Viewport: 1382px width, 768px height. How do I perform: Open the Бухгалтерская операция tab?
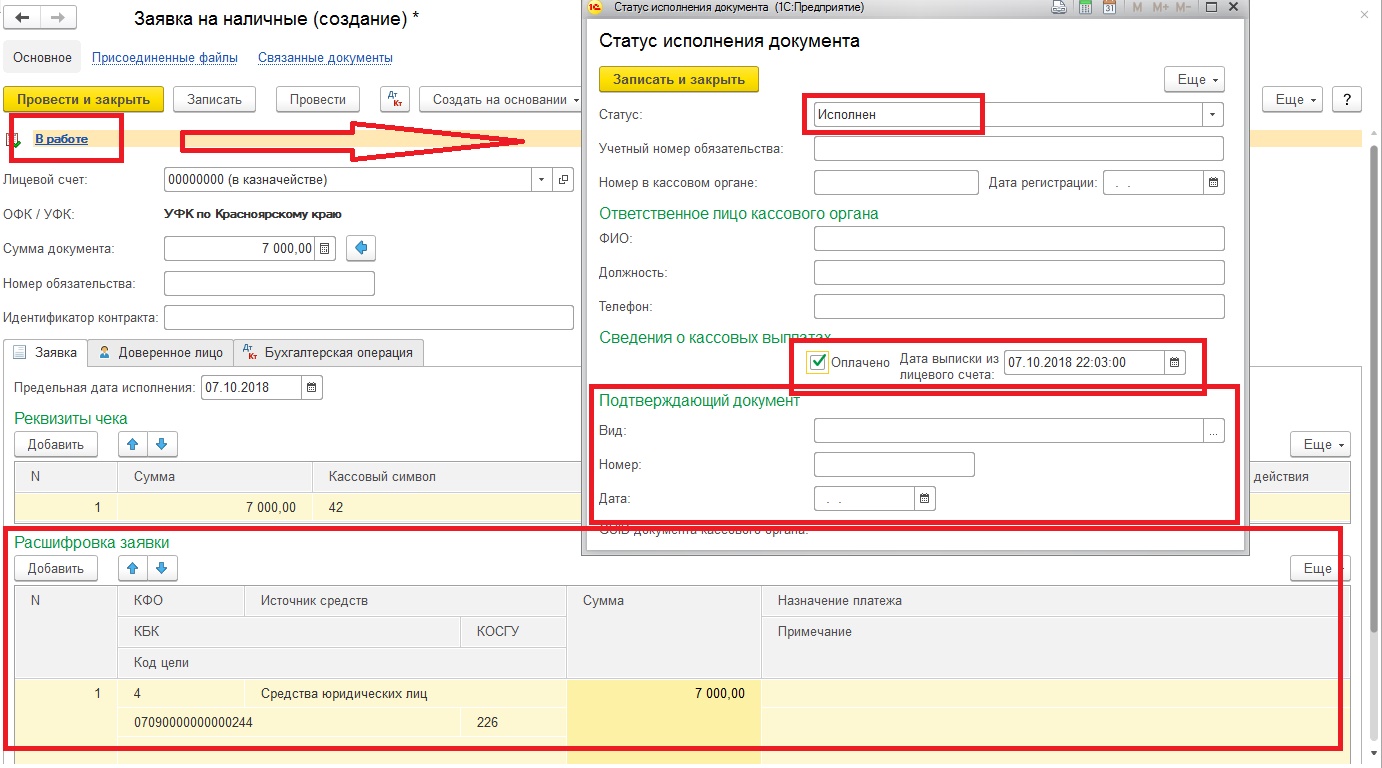click(x=329, y=352)
